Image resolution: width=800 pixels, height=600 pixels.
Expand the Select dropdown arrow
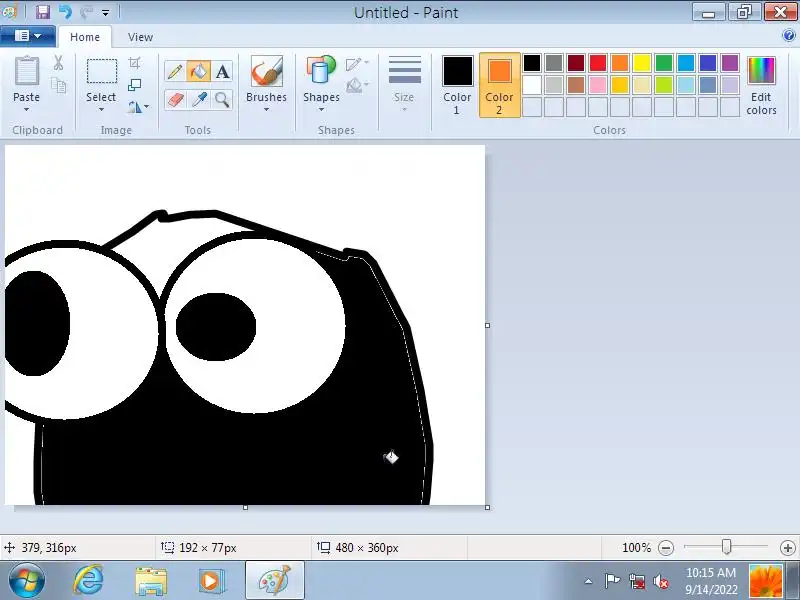[x=101, y=109]
